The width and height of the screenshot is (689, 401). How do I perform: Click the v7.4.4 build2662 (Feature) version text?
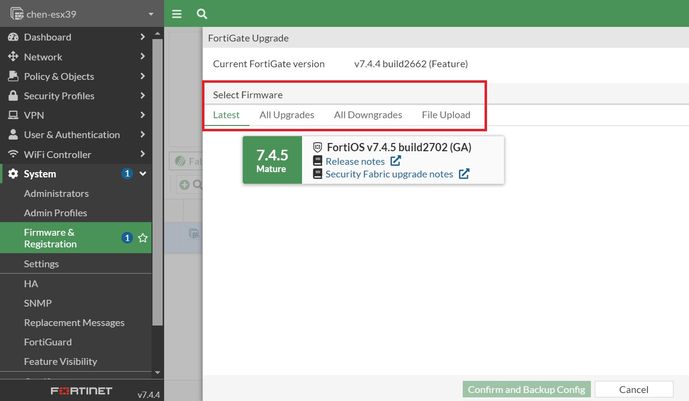click(x=411, y=64)
